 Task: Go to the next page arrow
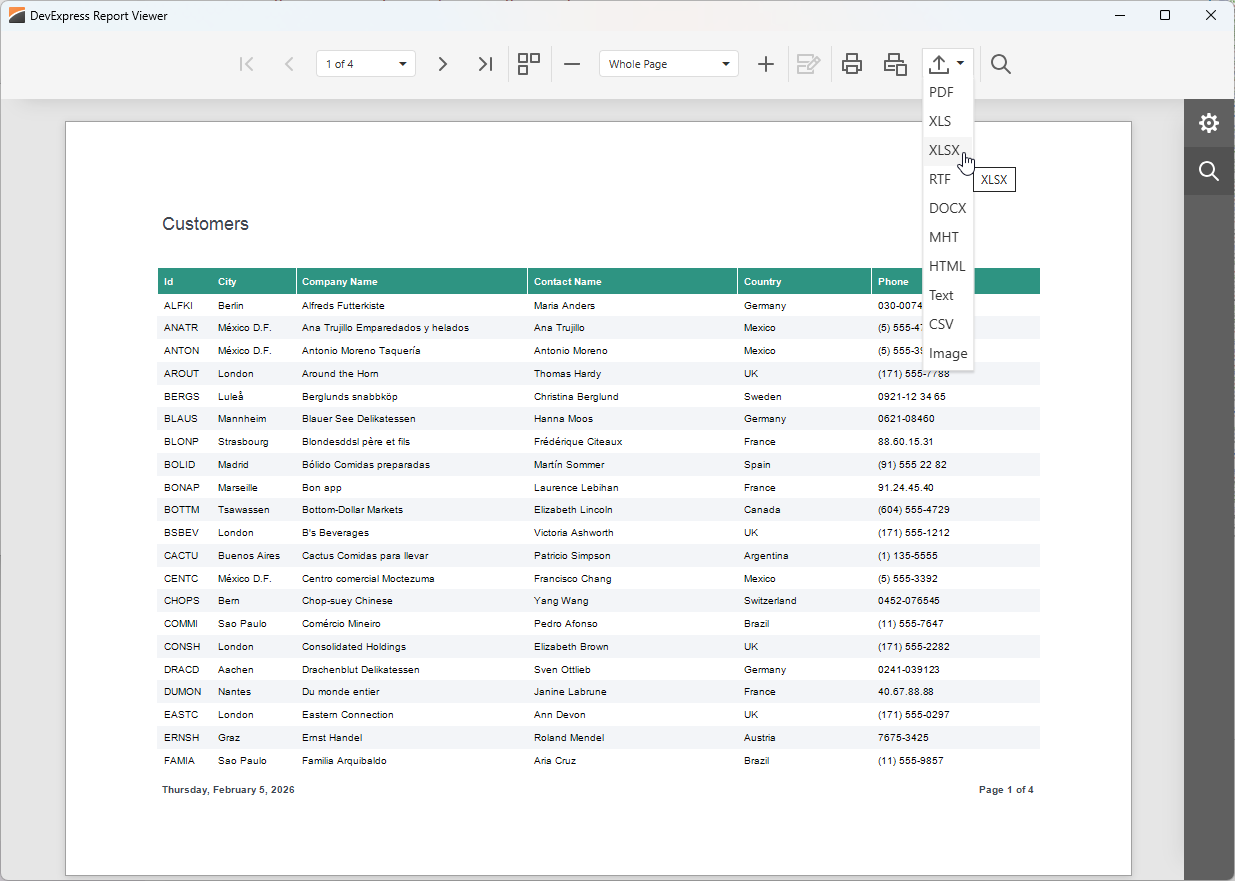[x=443, y=63]
